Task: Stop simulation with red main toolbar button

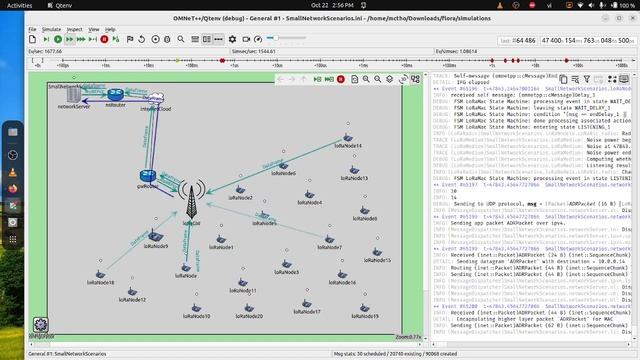Action: tap(104, 39)
